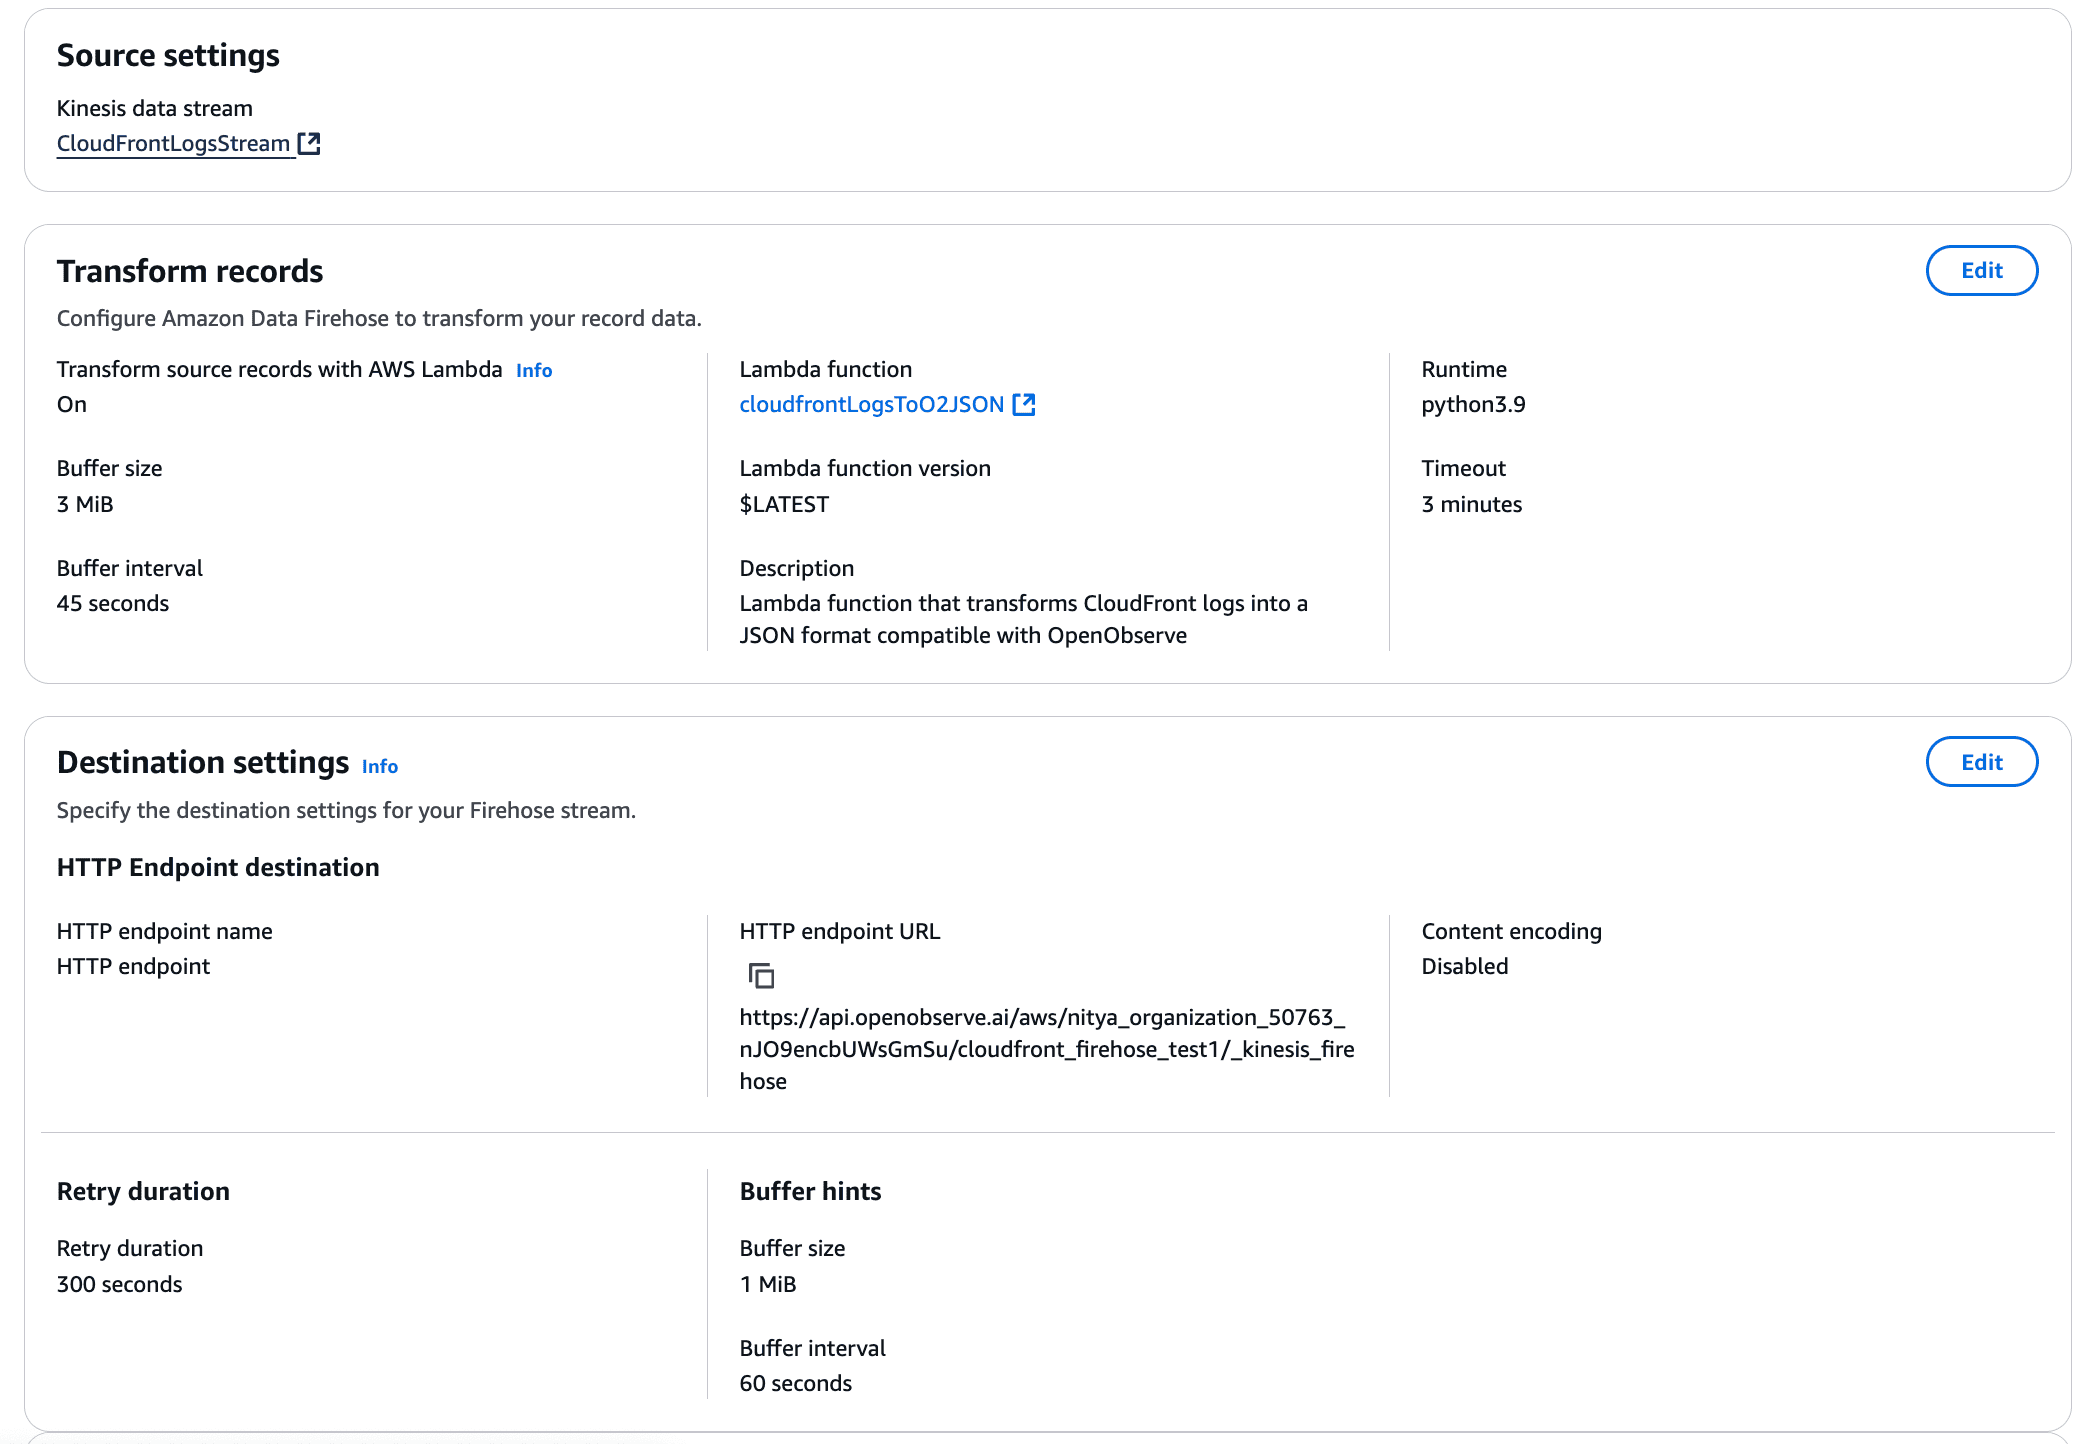2088x1444 pixels.
Task: Click the external link icon beside the Lambda function
Action: coord(1025,404)
